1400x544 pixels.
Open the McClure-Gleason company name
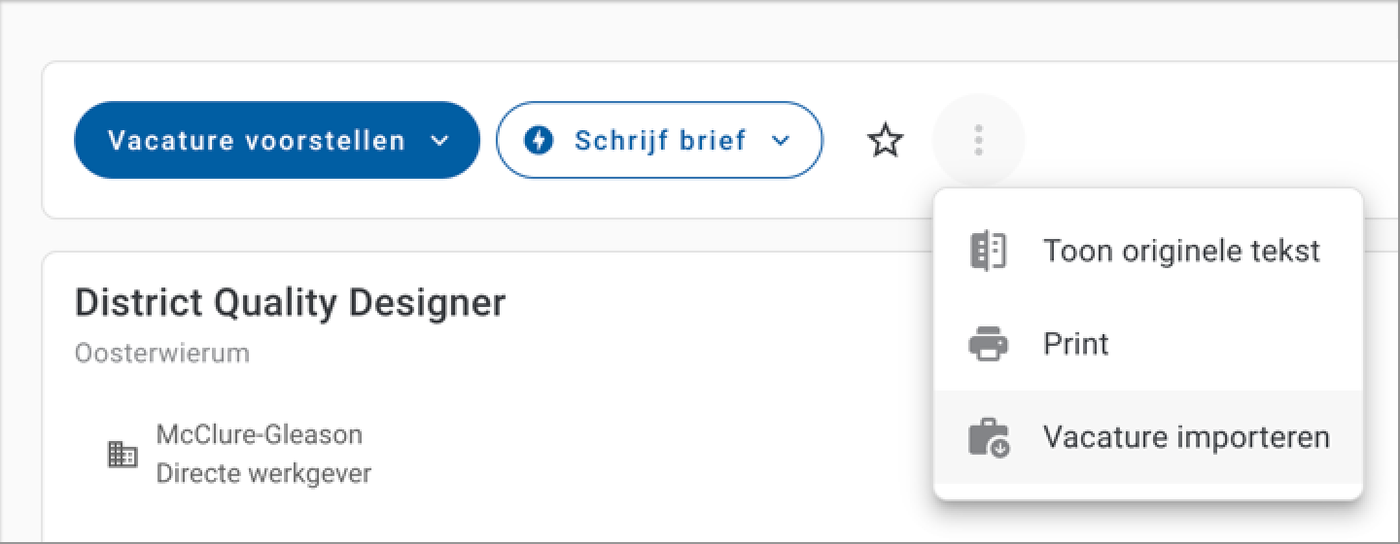tap(259, 434)
